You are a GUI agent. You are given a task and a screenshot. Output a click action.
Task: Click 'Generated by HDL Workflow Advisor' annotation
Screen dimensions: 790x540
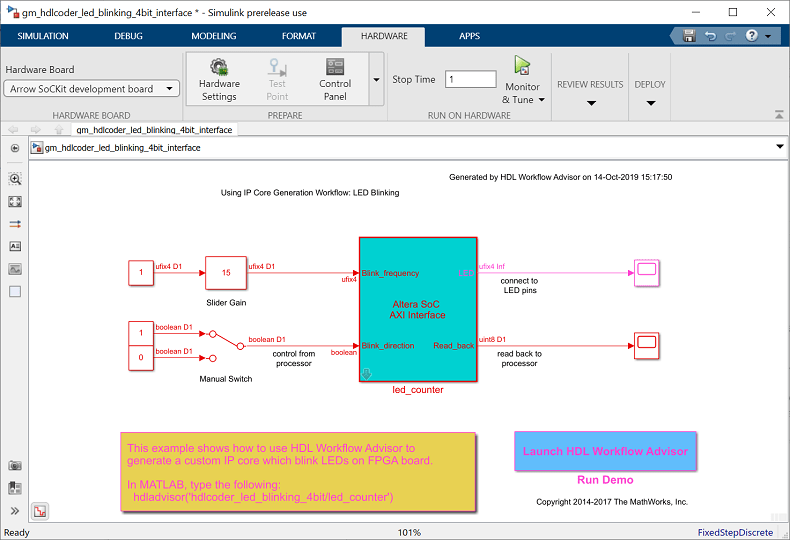tap(560, 177)
